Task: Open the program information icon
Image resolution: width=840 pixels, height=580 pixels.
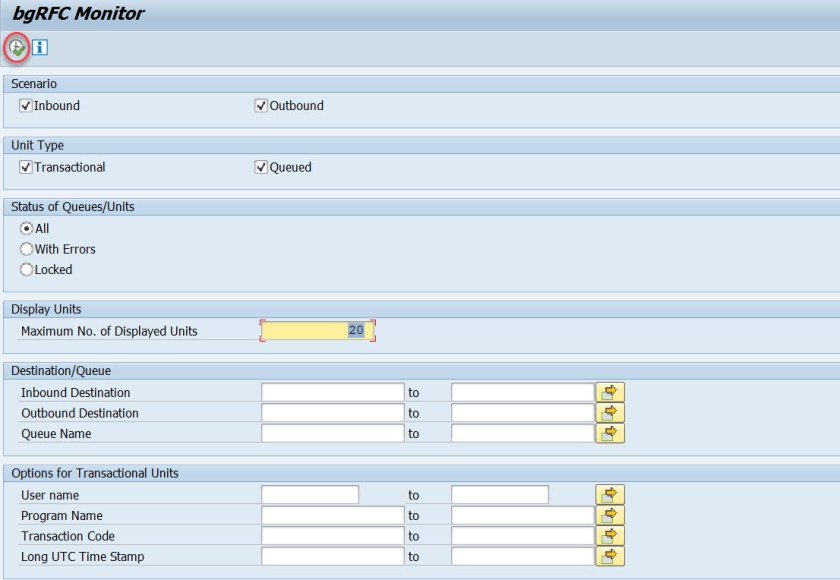Action: pyautogui.click(x=40, y=47)
